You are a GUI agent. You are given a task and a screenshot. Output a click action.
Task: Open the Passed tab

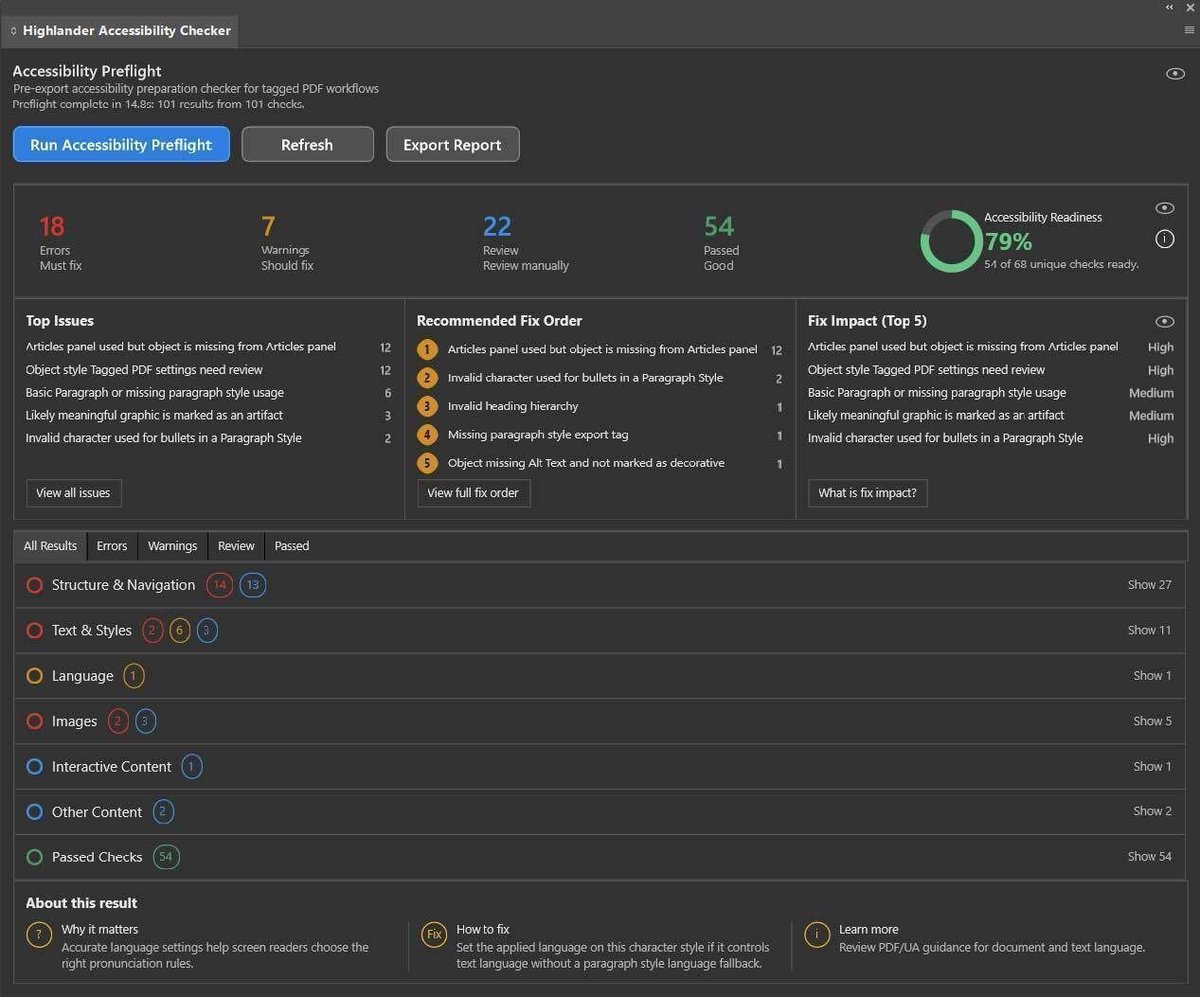click(292, 546)
